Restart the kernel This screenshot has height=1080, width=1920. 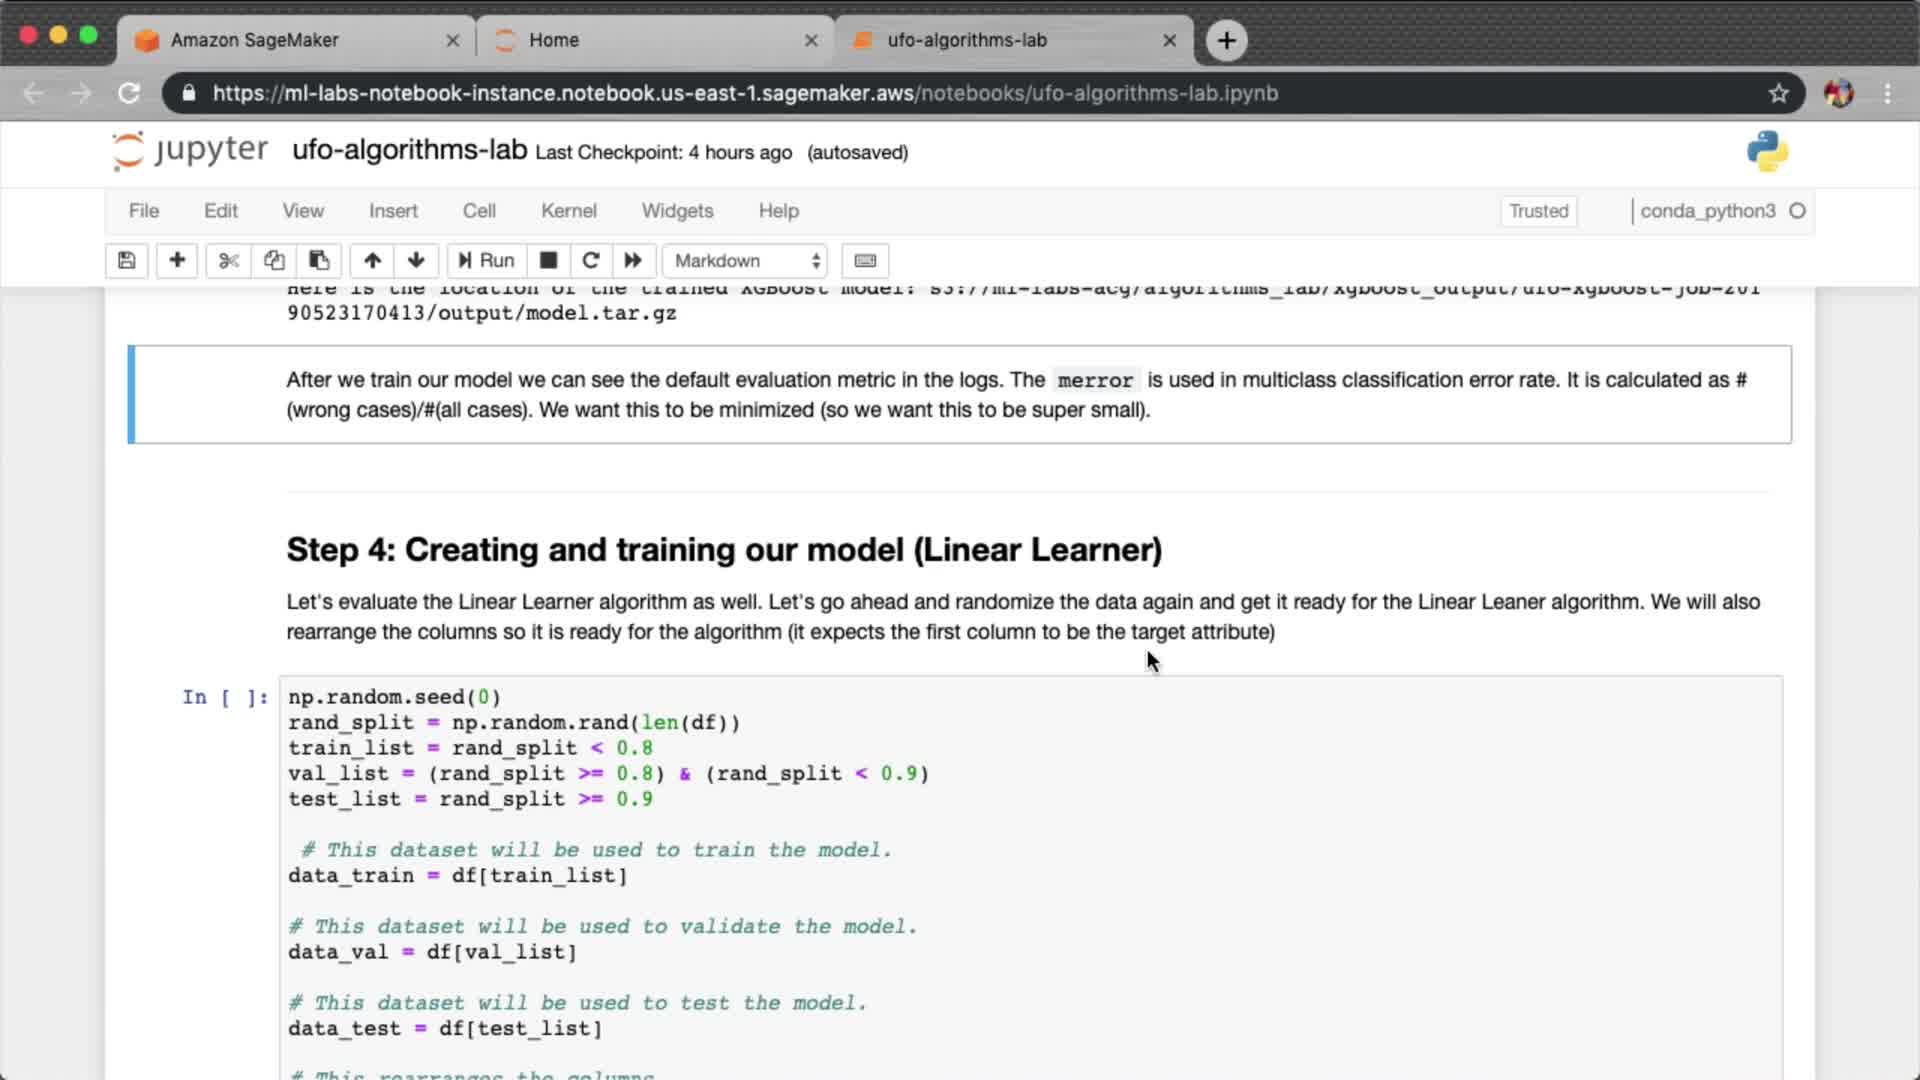(x=590, y=260)
